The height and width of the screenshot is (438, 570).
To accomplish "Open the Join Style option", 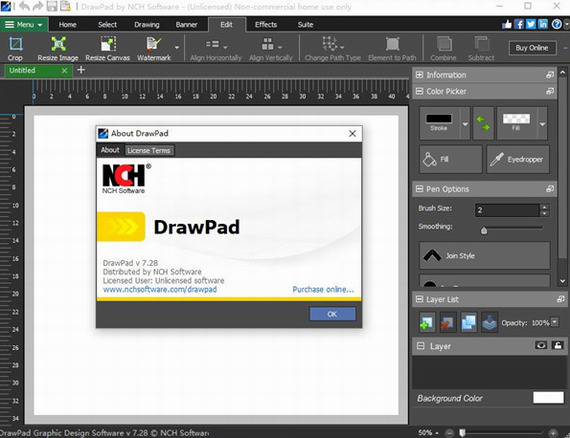I will (485, 256).
